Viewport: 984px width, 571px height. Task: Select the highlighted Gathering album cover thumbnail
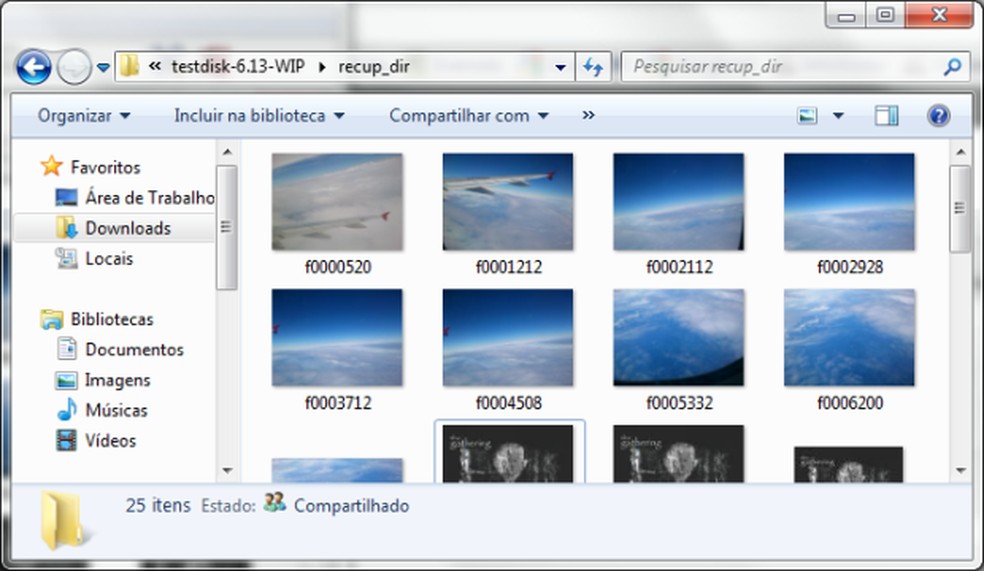pos(508,453)
